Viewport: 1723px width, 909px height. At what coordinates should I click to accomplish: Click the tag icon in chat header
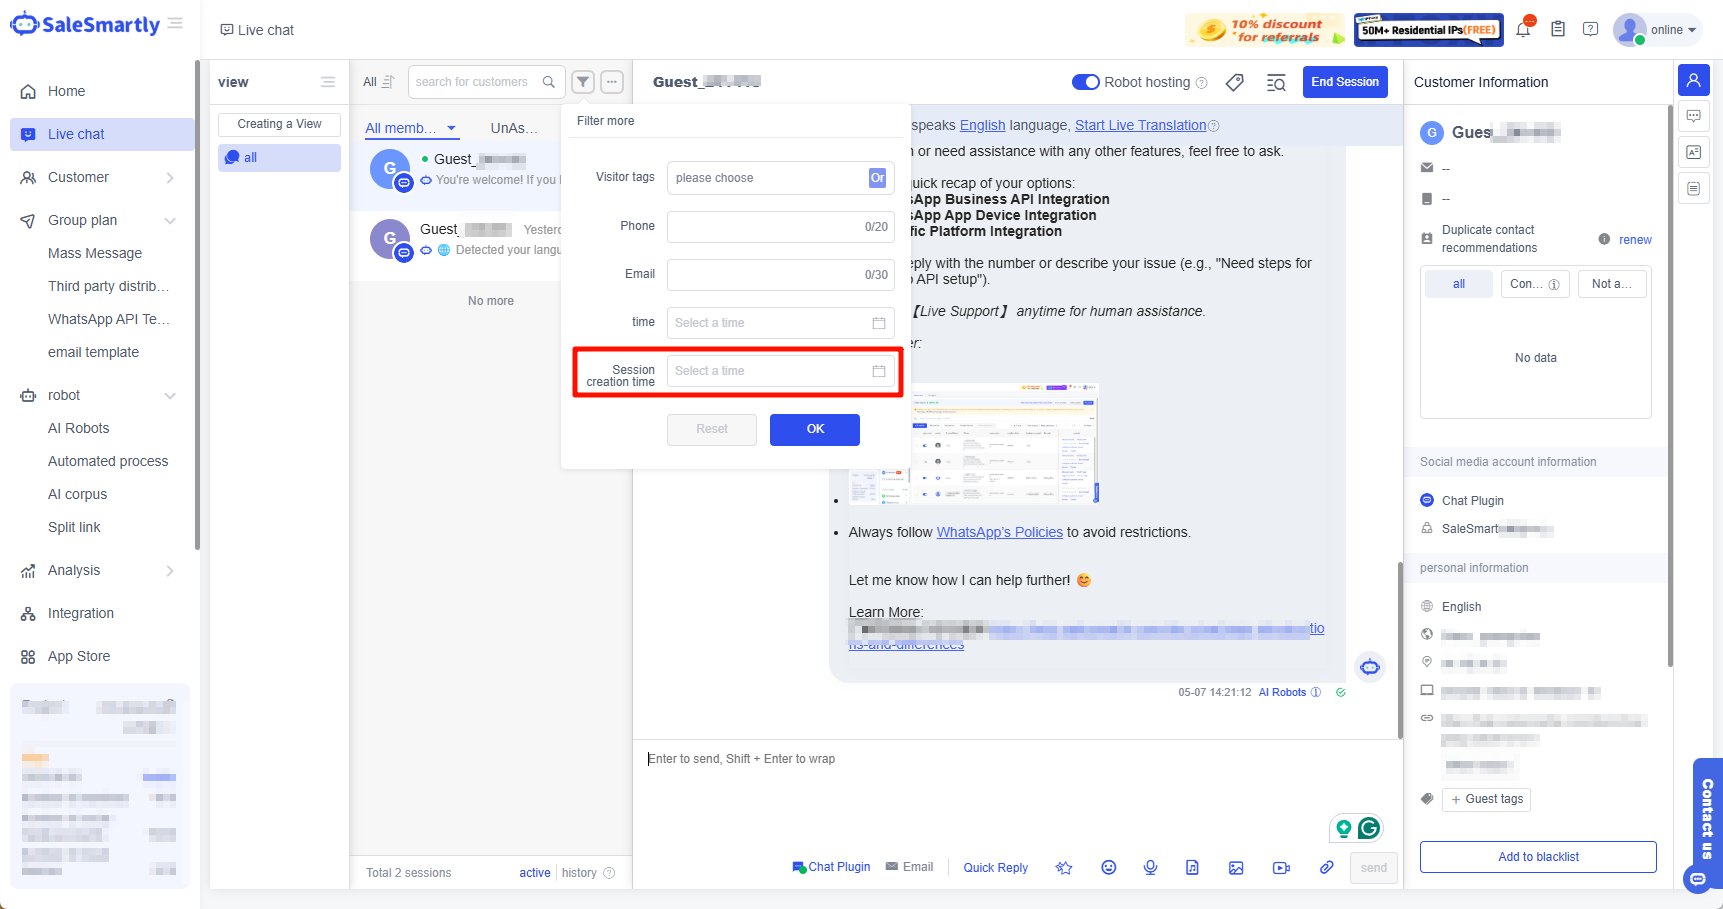point(1235,82)
